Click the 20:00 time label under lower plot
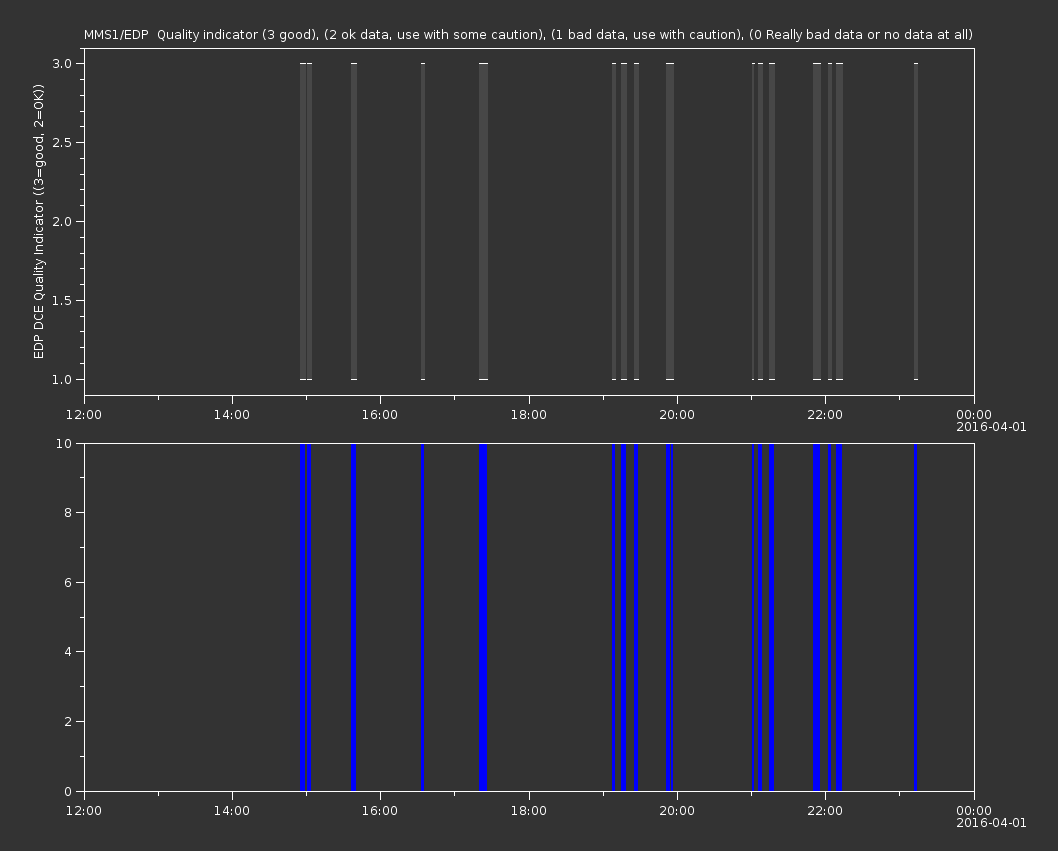This screenshot has height=851, width=1058. tap(677, 811)
